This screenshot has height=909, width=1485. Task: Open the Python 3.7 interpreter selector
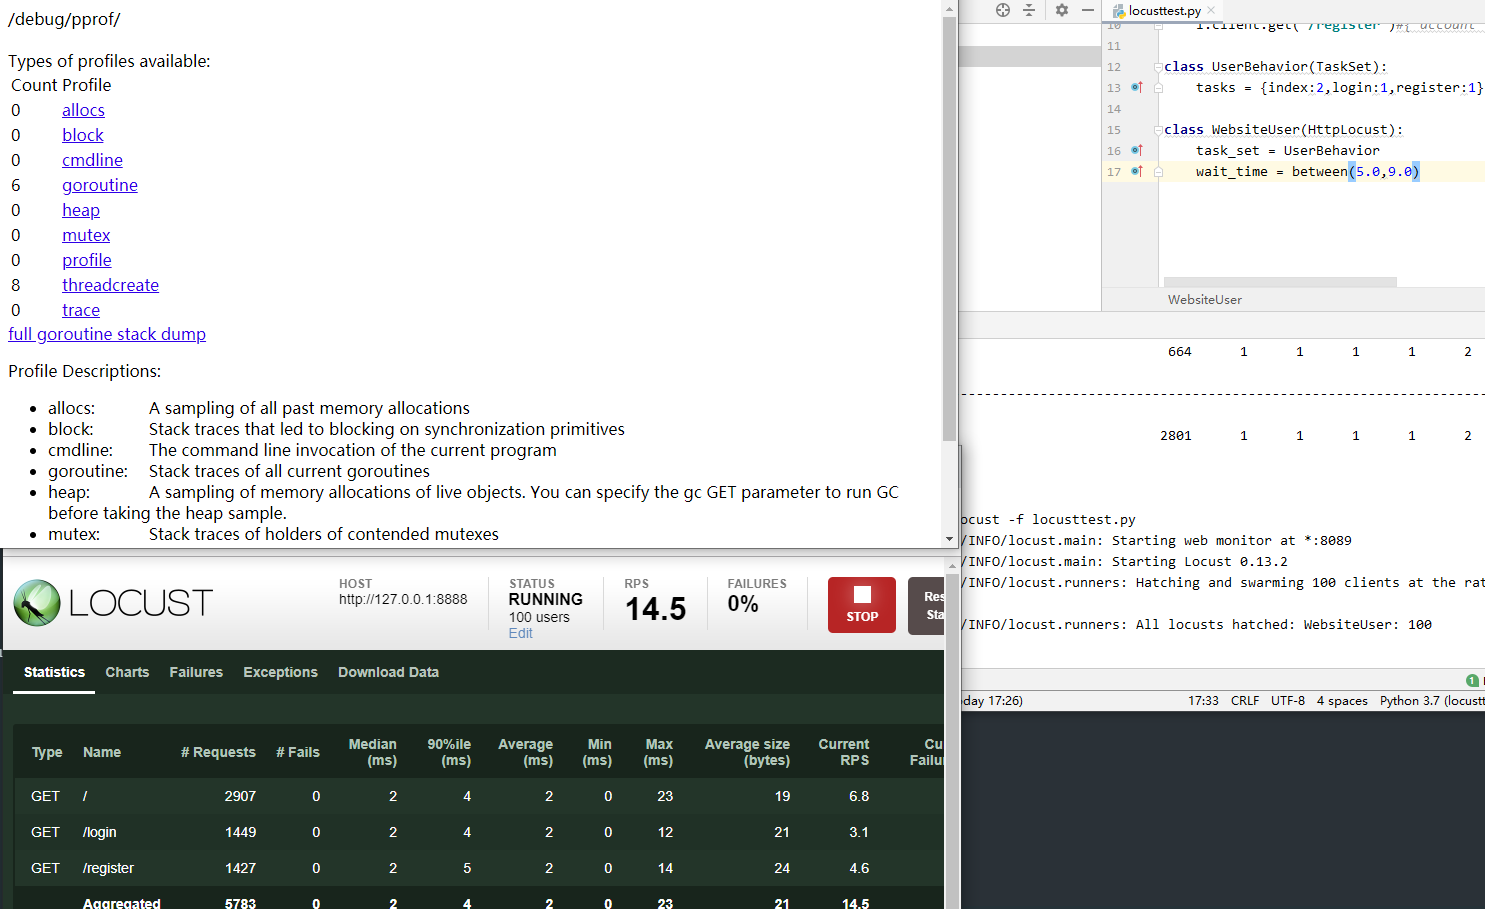click(1430, 701)
